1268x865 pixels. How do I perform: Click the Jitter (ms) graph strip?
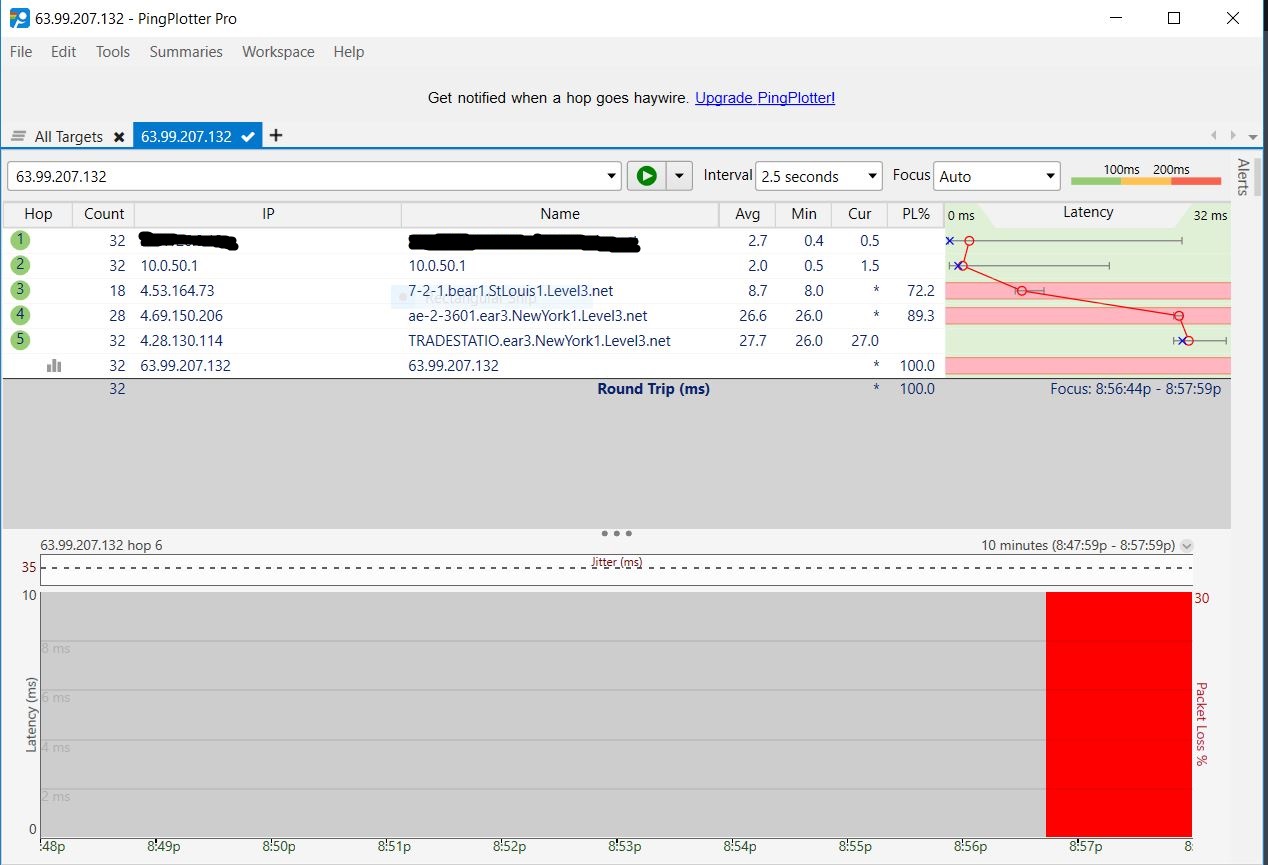[616, 569]
